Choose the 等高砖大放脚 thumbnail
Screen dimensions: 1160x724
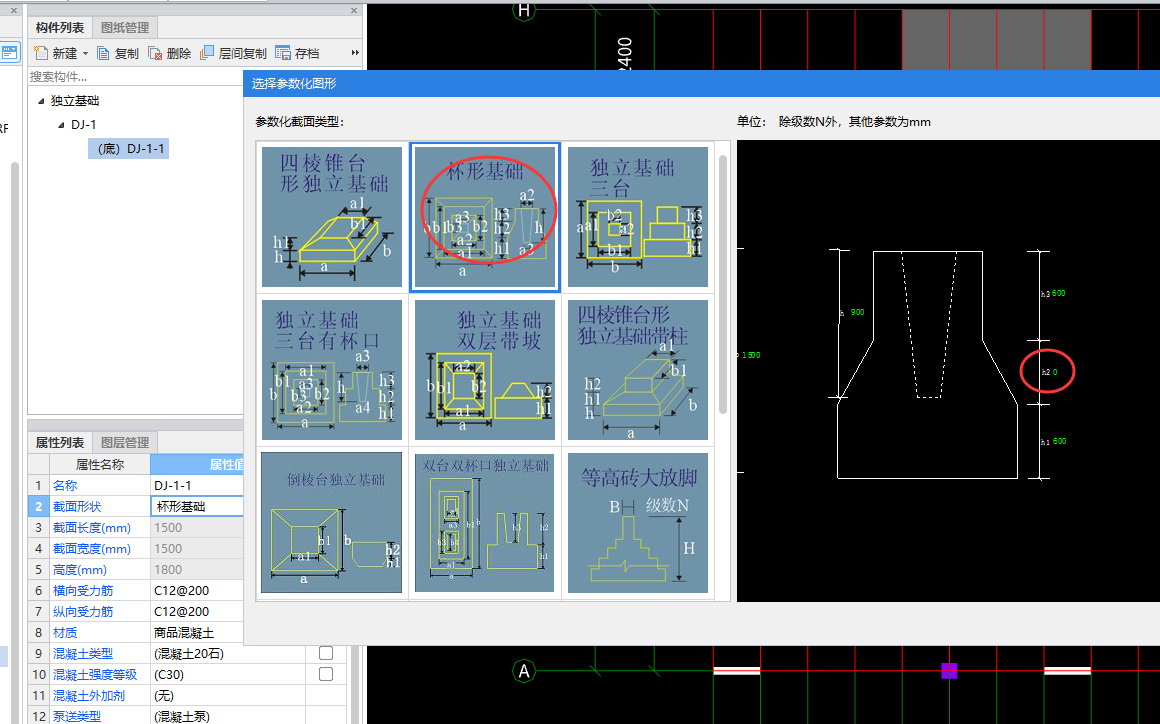tap(638, 522)
